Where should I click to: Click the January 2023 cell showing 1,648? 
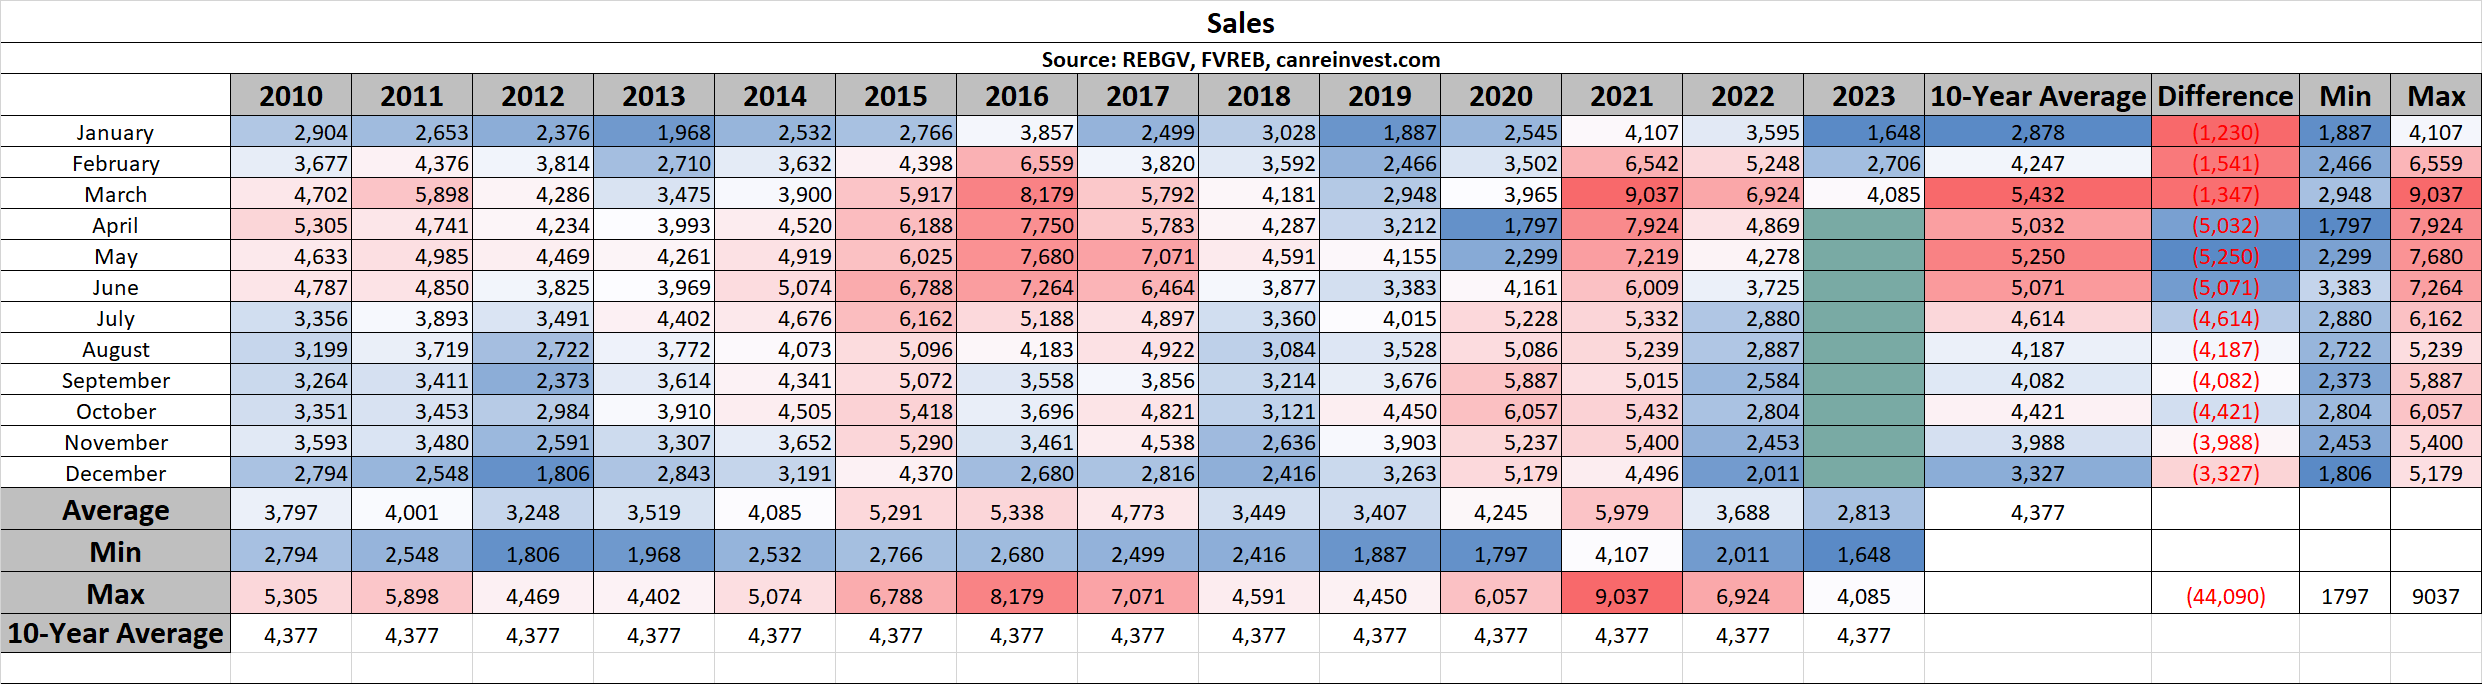pos(1863,132)
